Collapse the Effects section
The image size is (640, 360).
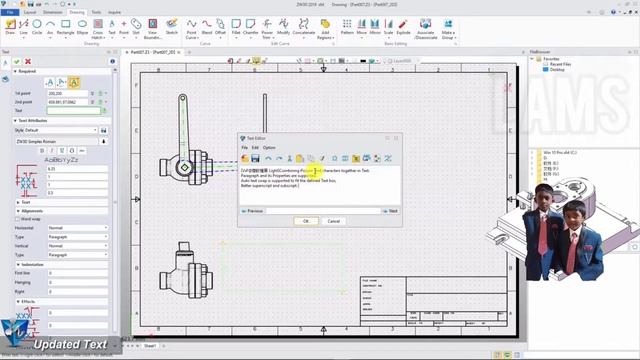(18, 302)
